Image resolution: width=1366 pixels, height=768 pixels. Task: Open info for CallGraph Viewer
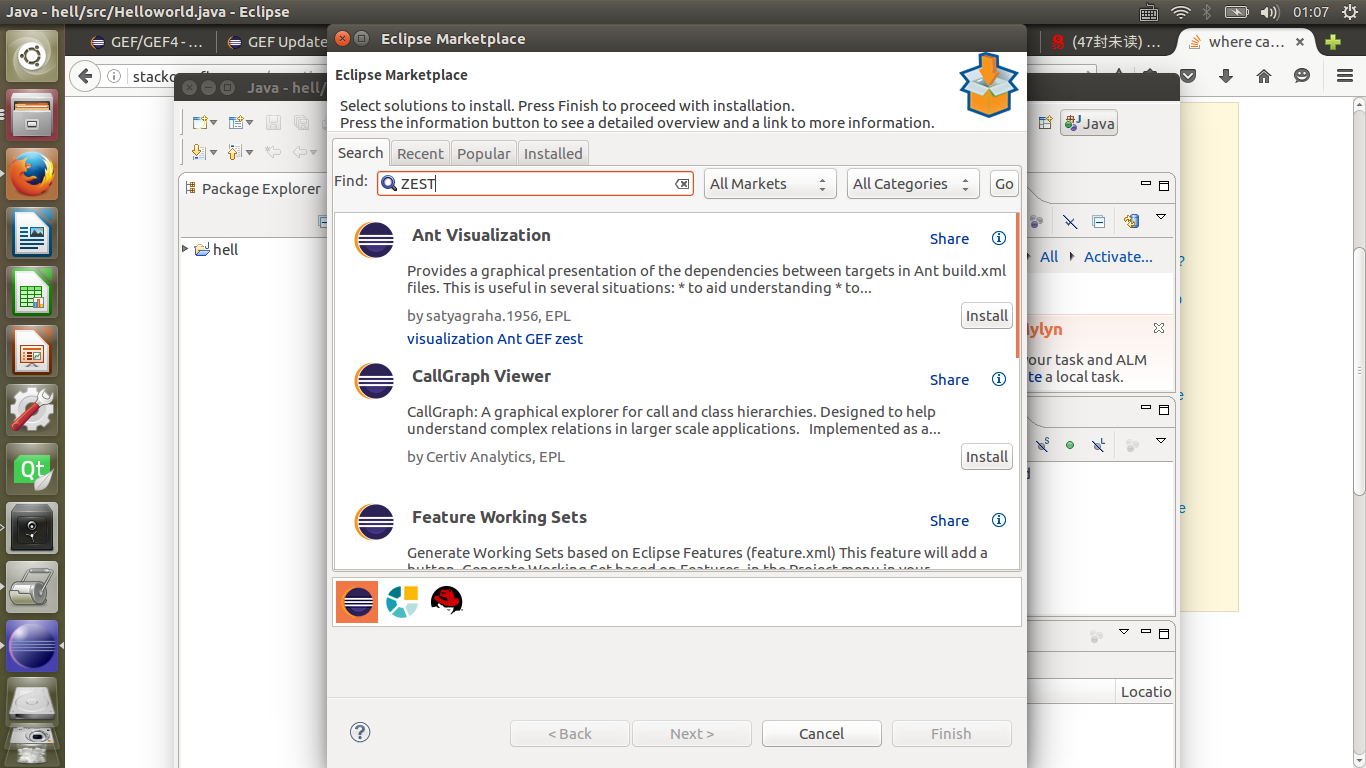point(998,379)
